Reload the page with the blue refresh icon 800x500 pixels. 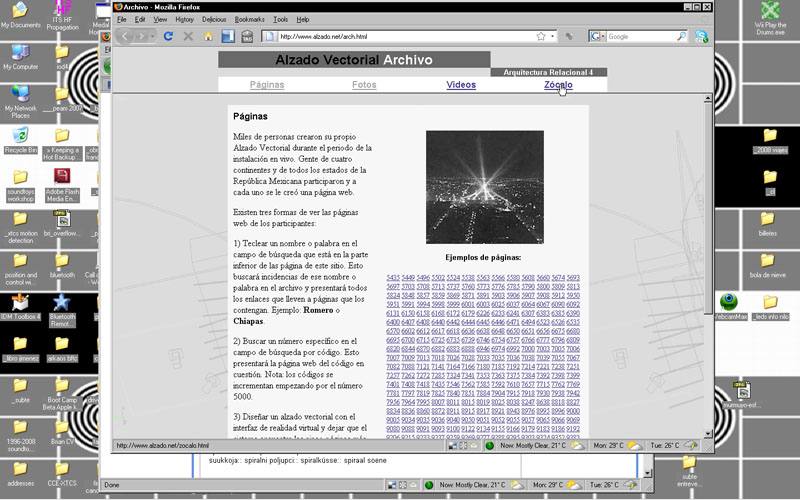click(x=168, y=36)
